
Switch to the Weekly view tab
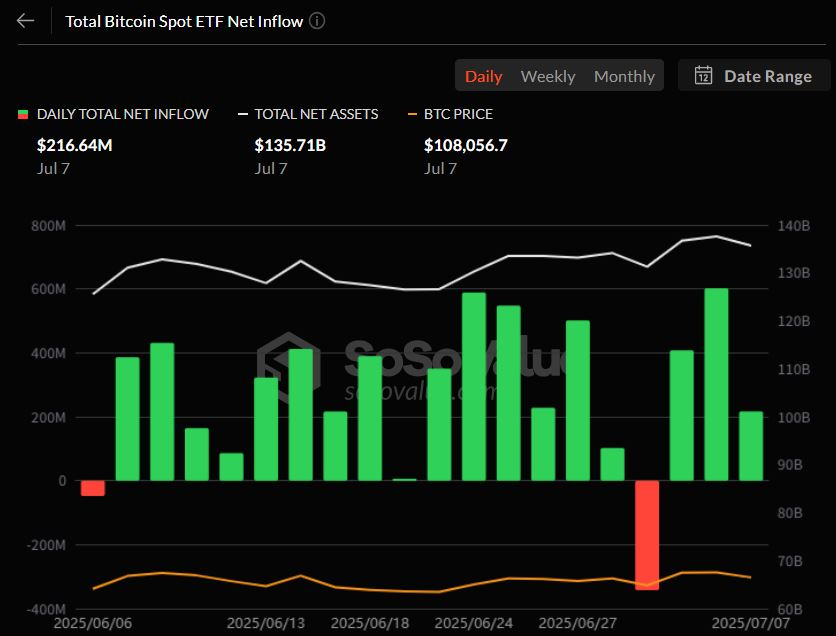[547, 76]
